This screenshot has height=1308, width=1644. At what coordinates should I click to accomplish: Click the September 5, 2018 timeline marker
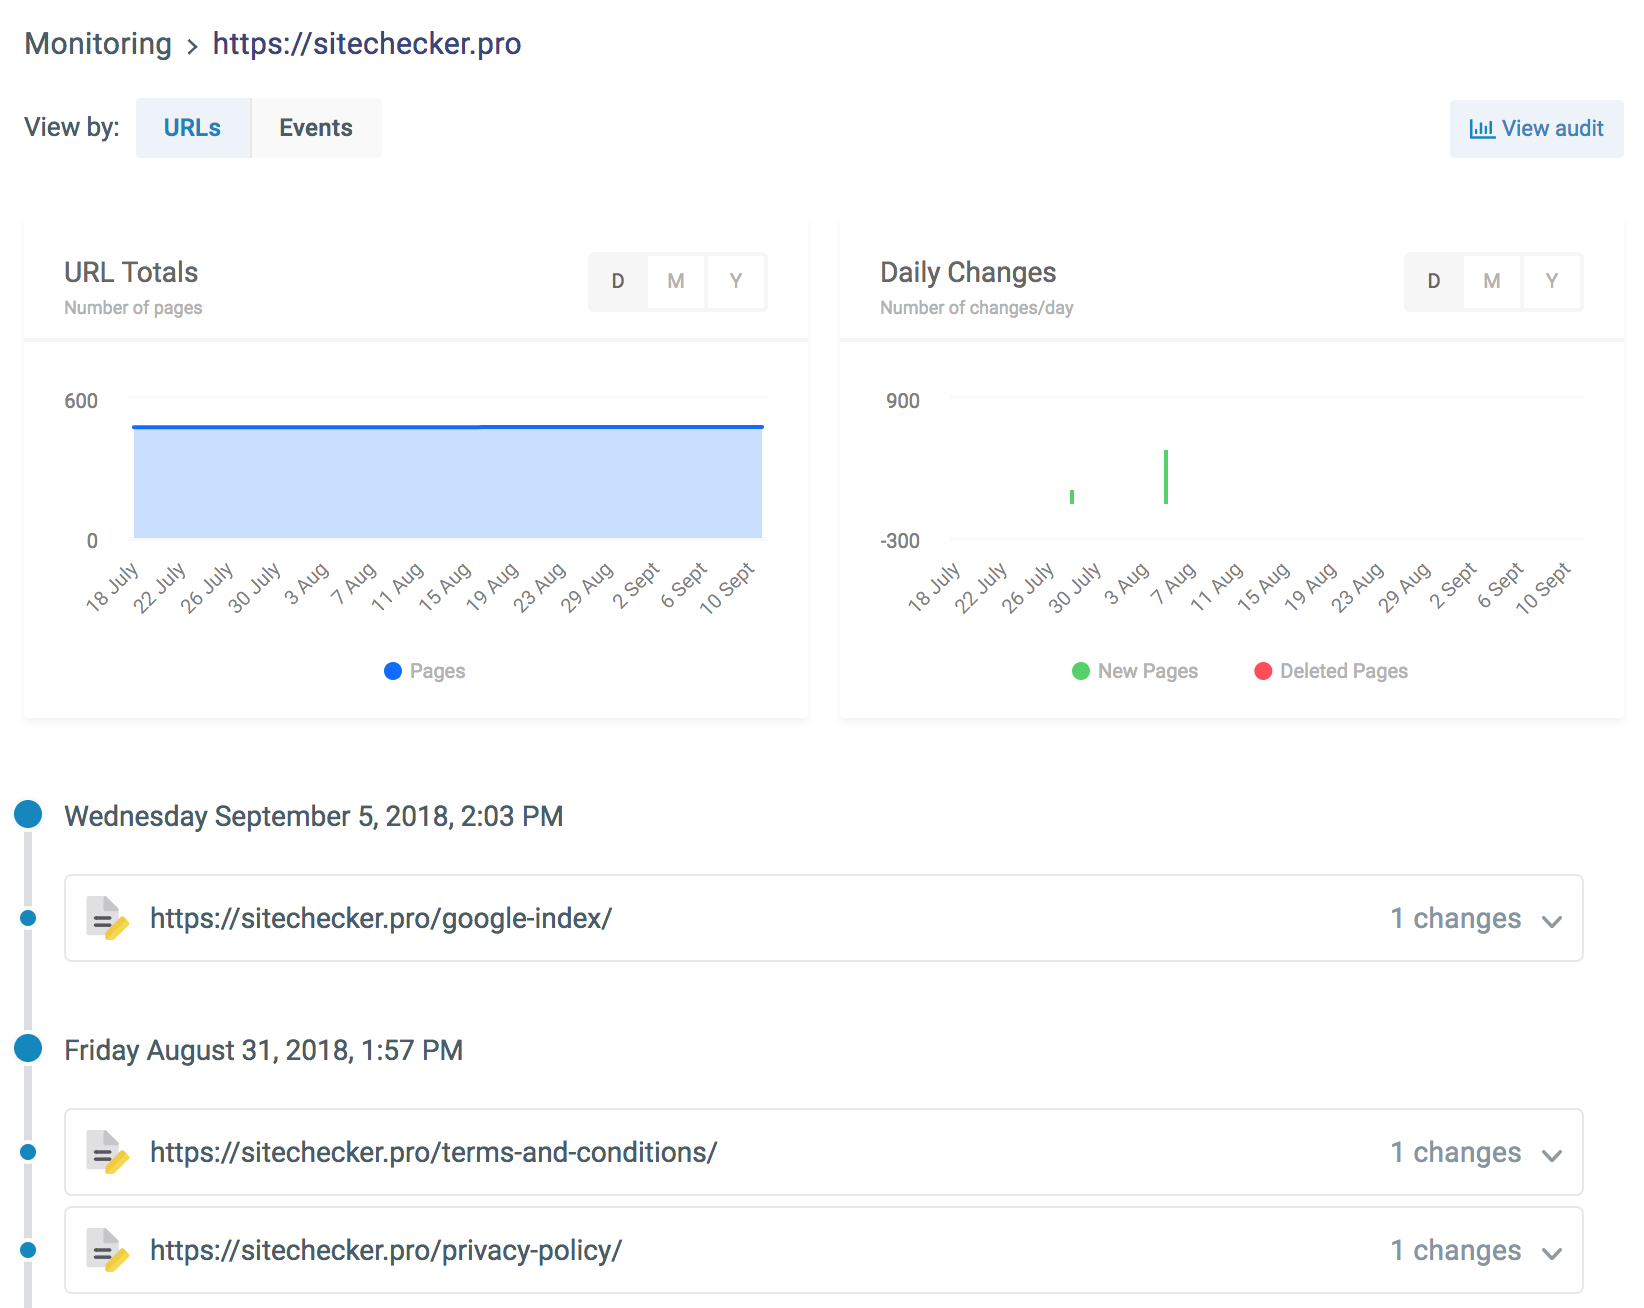(x=28, y=814)
